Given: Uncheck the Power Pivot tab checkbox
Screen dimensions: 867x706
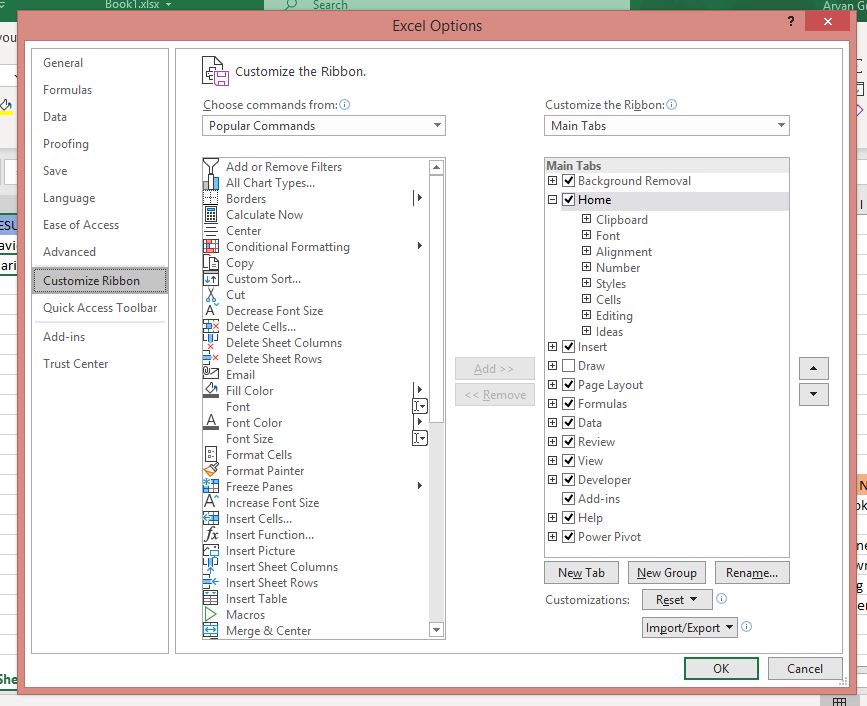Looking at the screenshot, I should pos(568,537).
